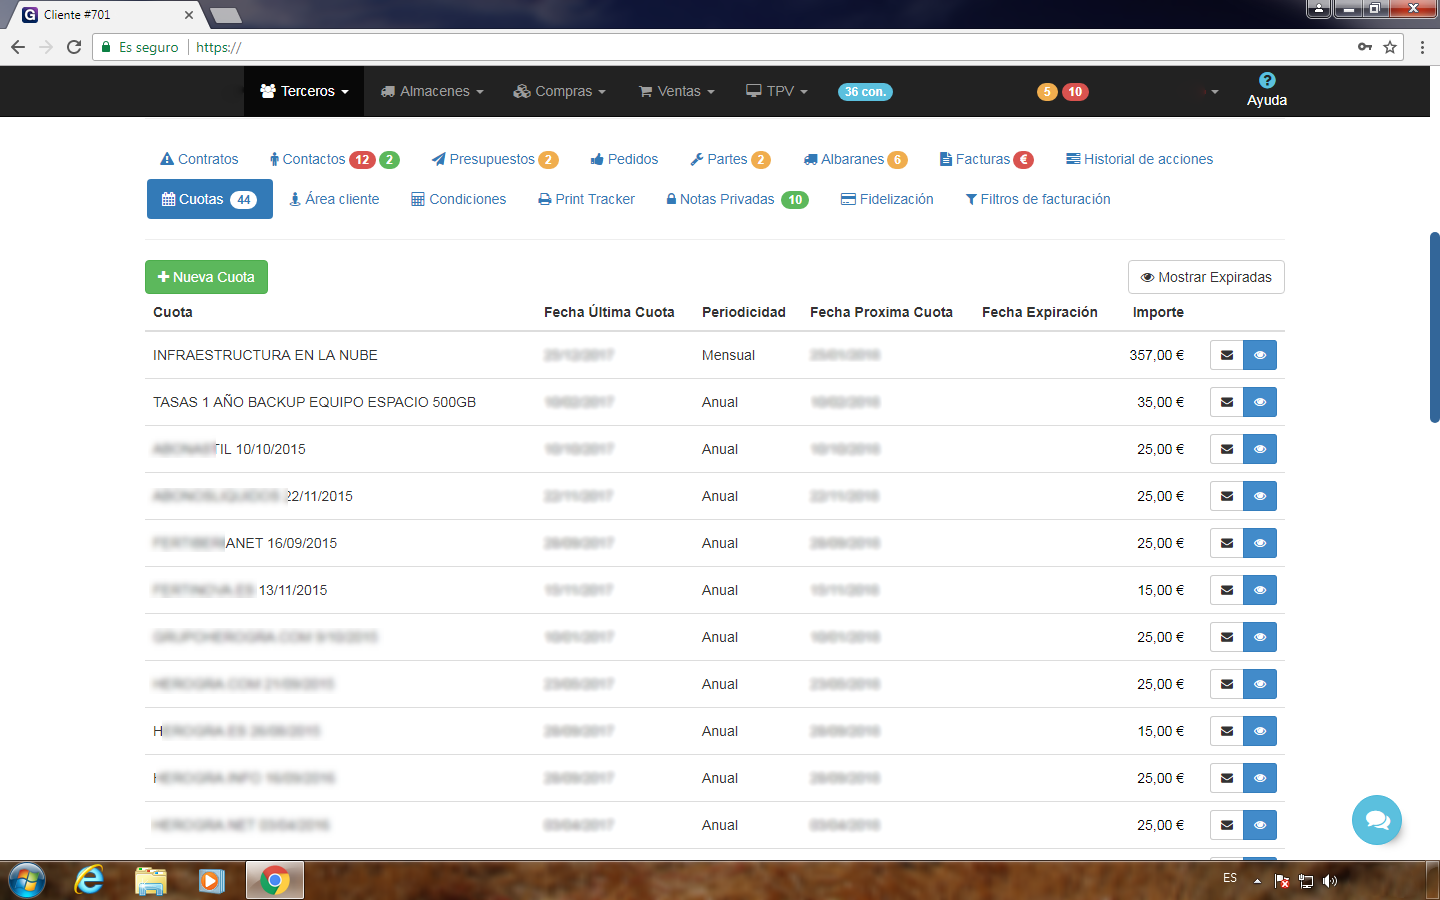Send email for TASAS 1 AÑO BACKUP row
Image resolution: width=1440 pixels, height=900 pixels.
tap(1226, 402)
